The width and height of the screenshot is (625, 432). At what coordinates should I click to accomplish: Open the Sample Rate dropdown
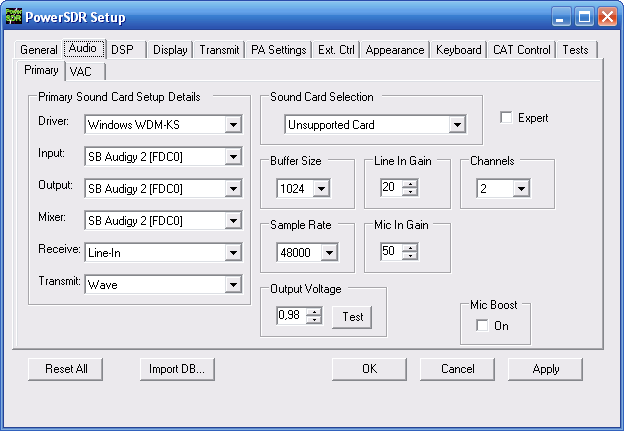(321, 252)
